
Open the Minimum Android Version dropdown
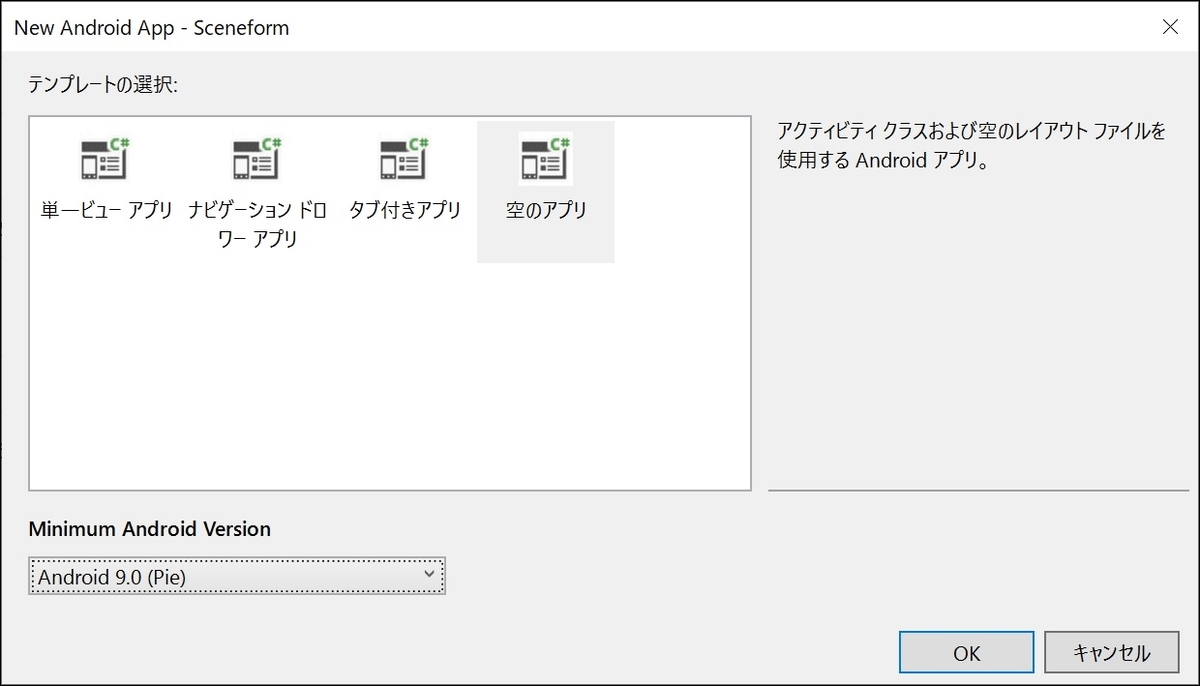click(237, 576)
